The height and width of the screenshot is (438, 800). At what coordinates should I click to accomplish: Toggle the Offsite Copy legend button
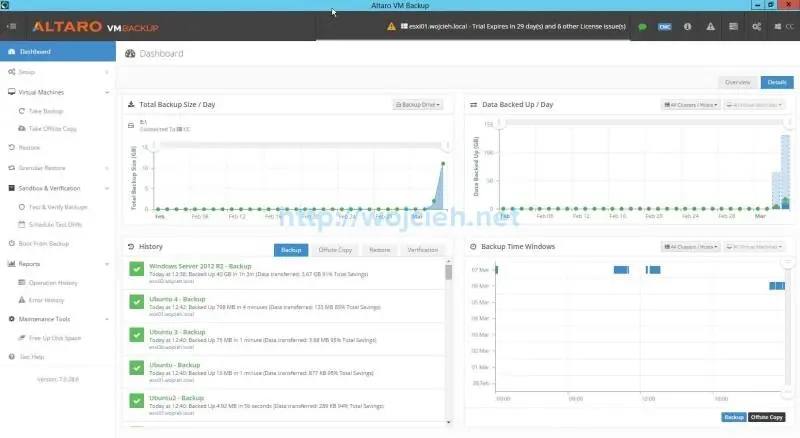coord(766,417)
